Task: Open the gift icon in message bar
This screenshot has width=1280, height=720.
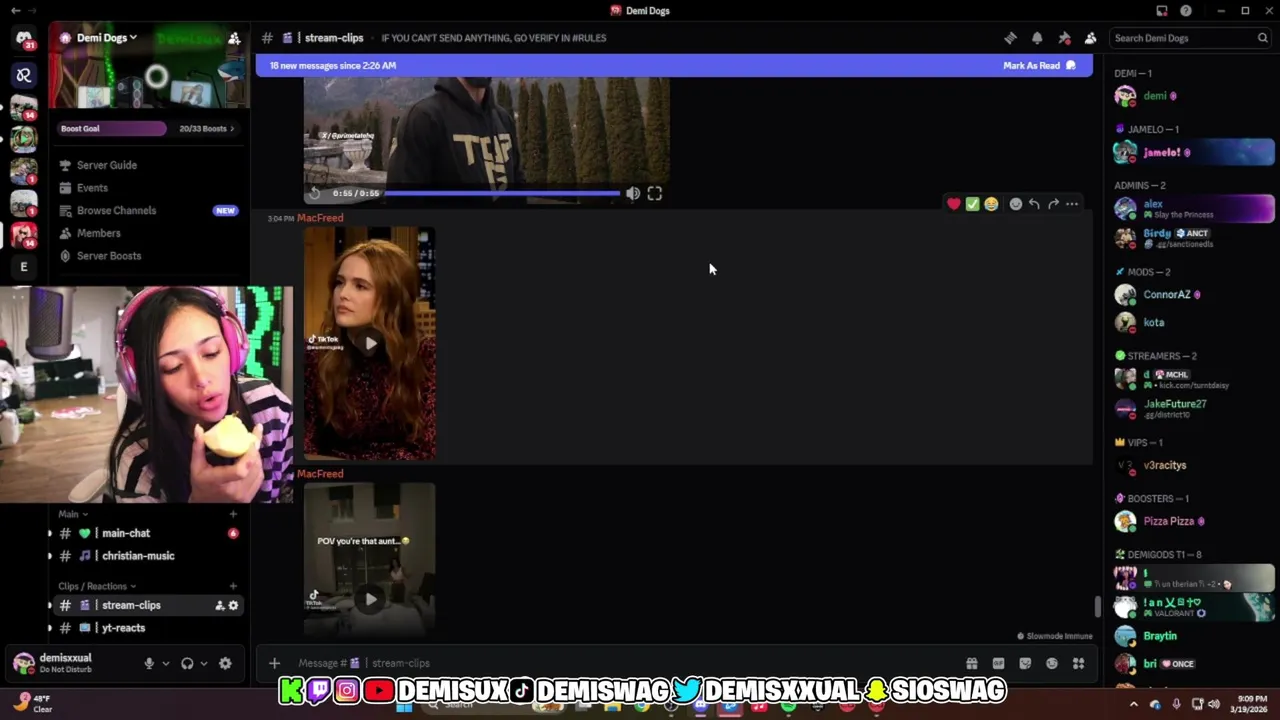Action: [971, 663]
